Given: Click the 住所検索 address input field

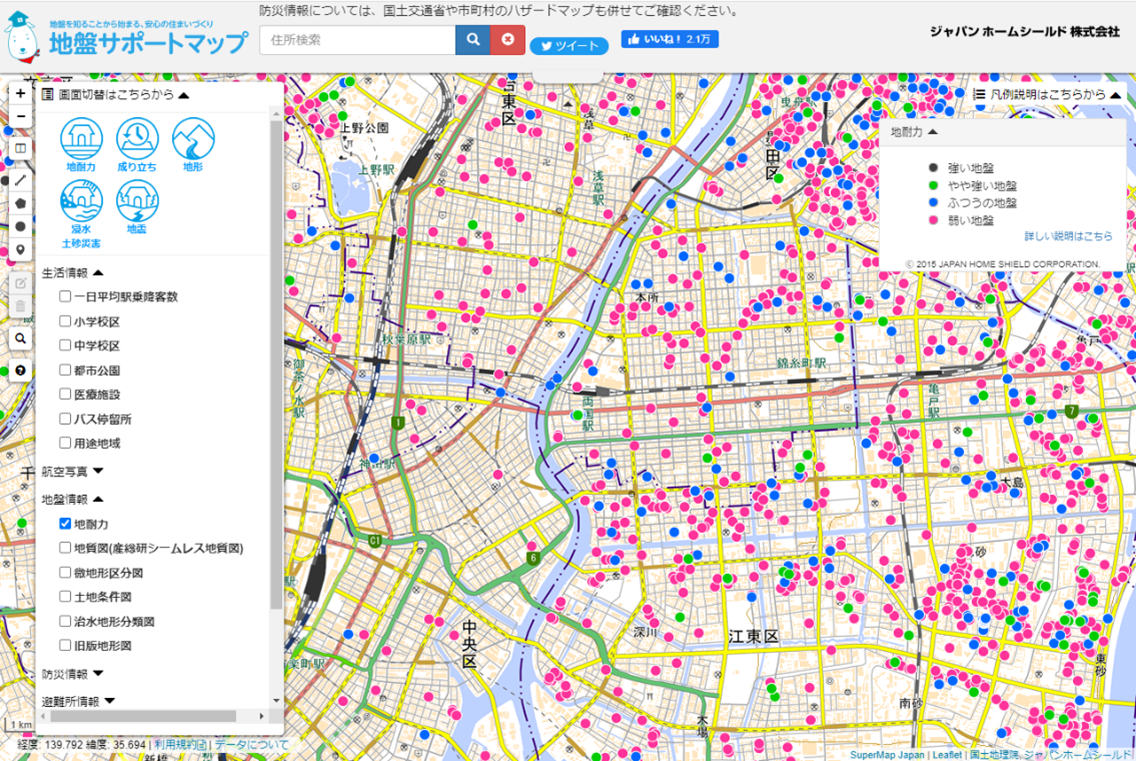Looking at the screenshot, I should coord(357,40).
